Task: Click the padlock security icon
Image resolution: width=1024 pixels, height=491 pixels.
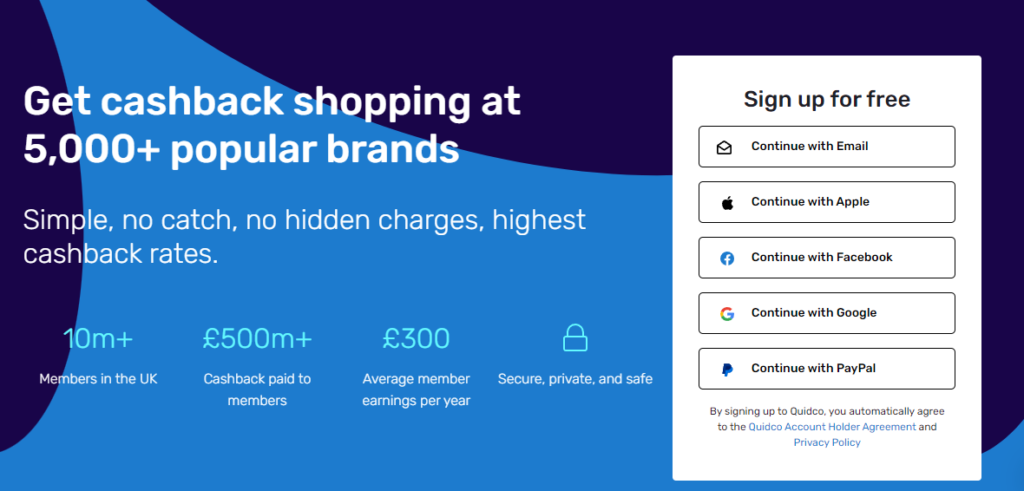Action: point(575,338)
